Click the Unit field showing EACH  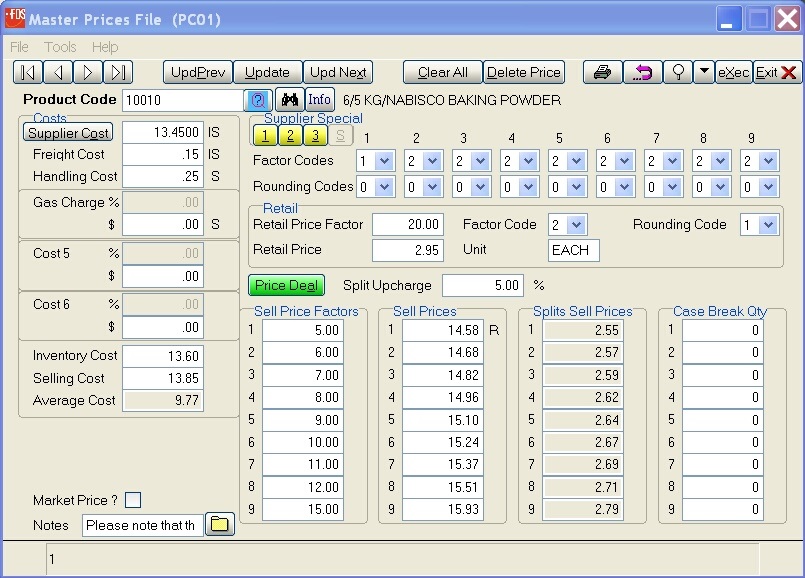click(573, 250)
